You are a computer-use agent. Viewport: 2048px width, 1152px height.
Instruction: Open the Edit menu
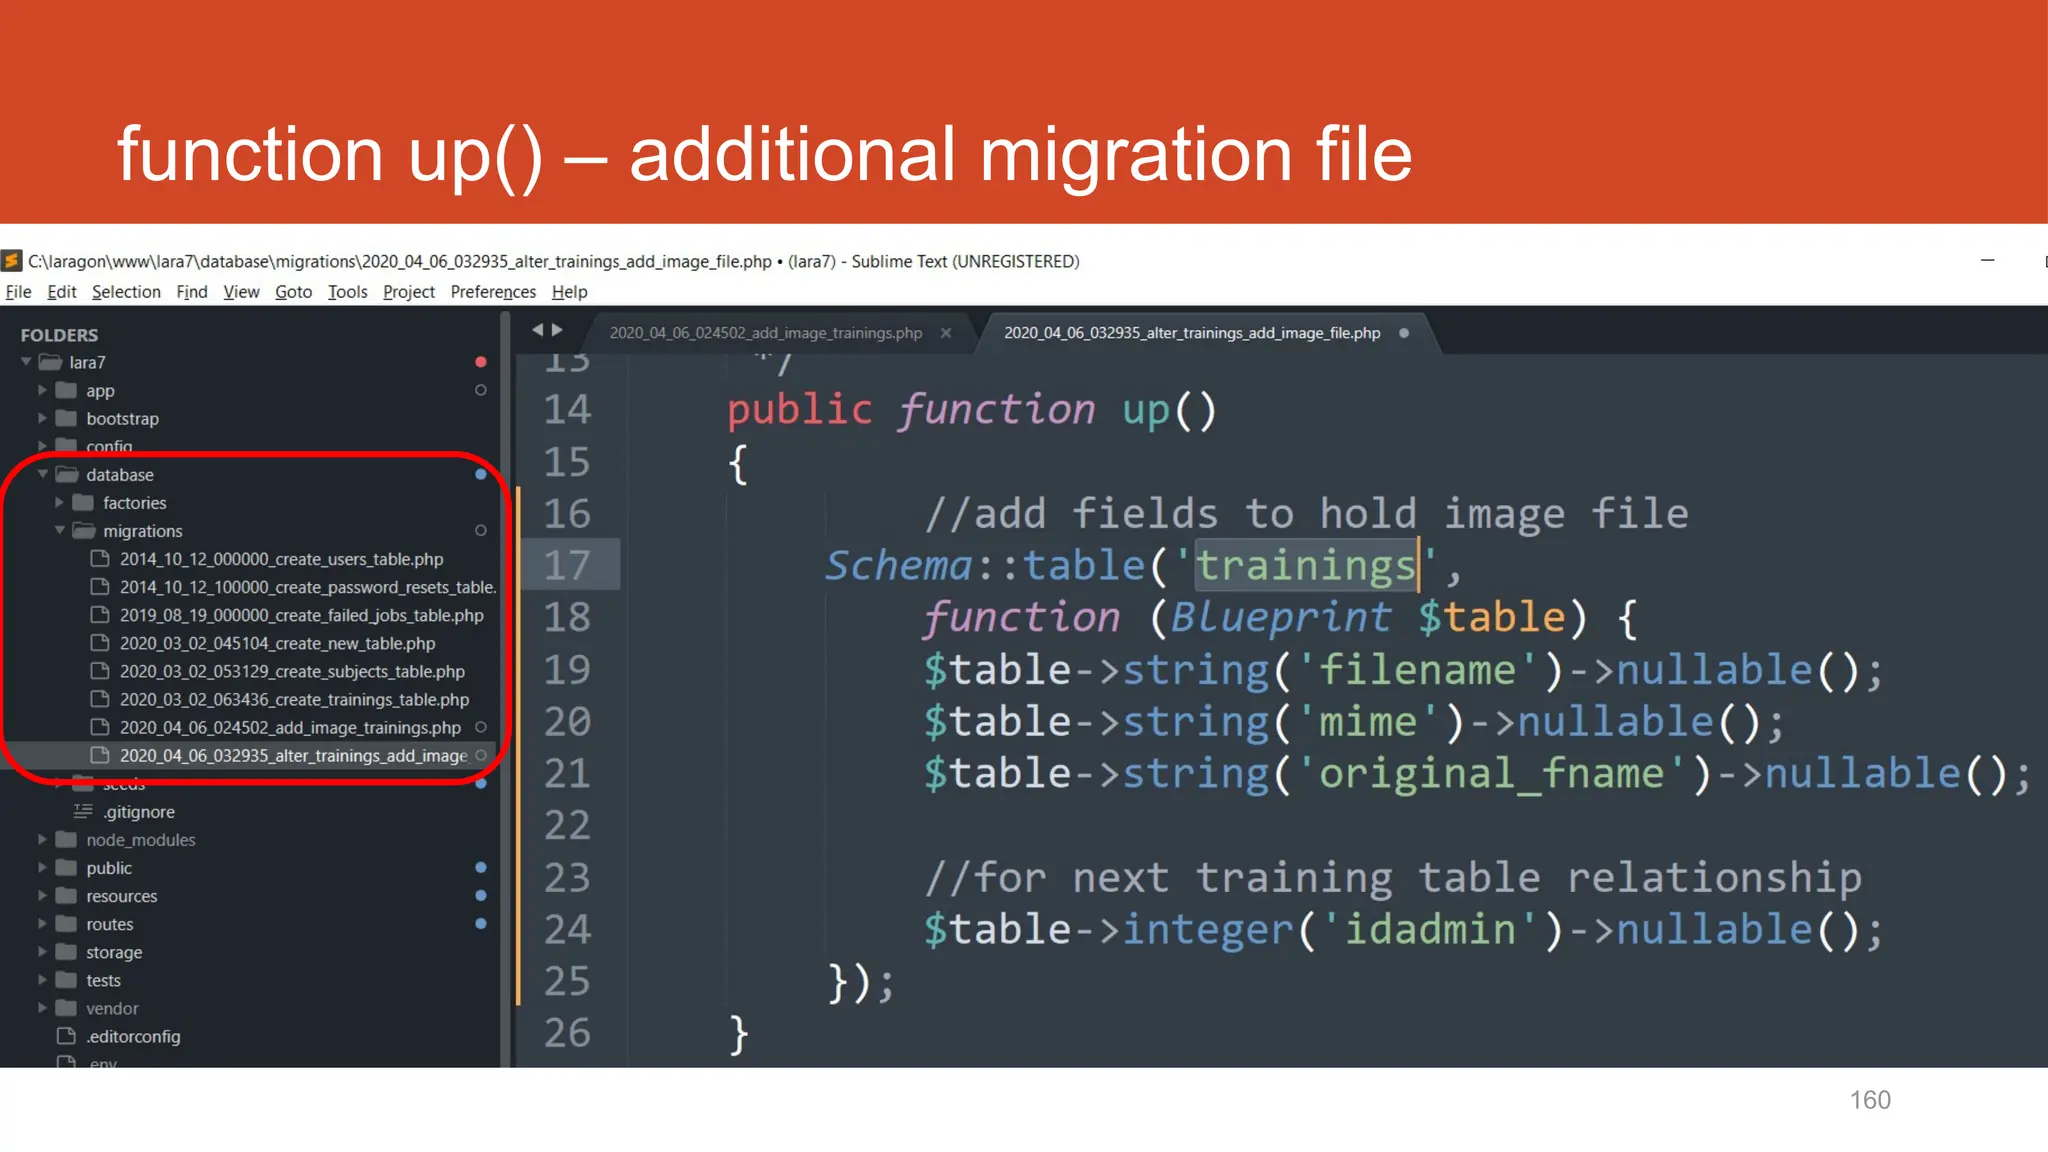pyautogui.click(x=61, y=291)
